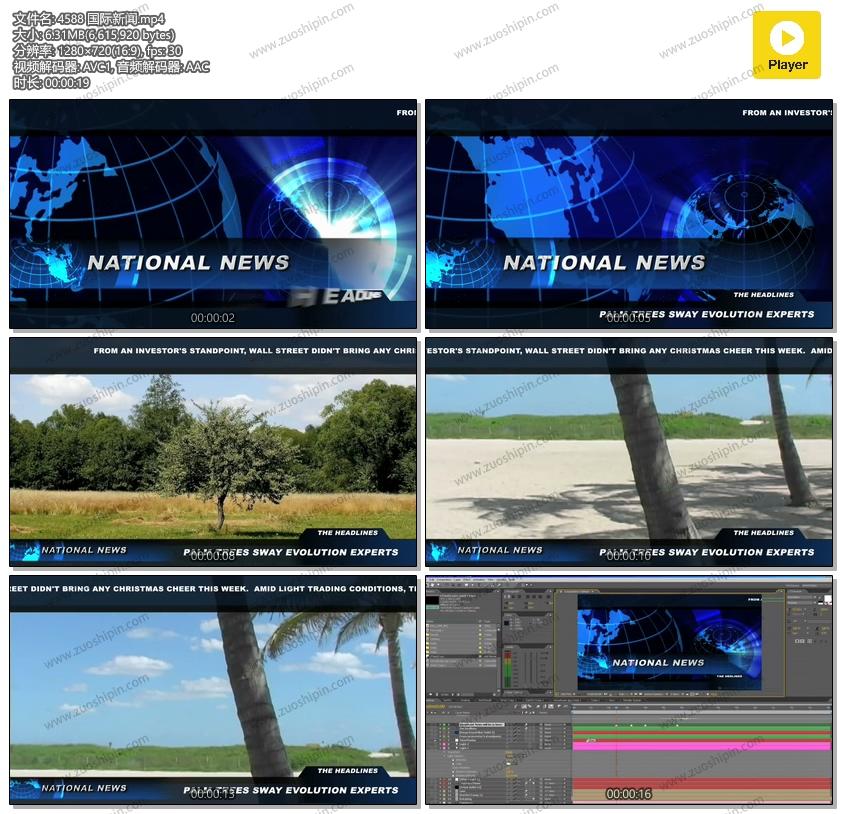Select the beach palm trunk thumbnail at 00:00:10
The width and height of the screenshot is (842, 814).
coord(629,452)
